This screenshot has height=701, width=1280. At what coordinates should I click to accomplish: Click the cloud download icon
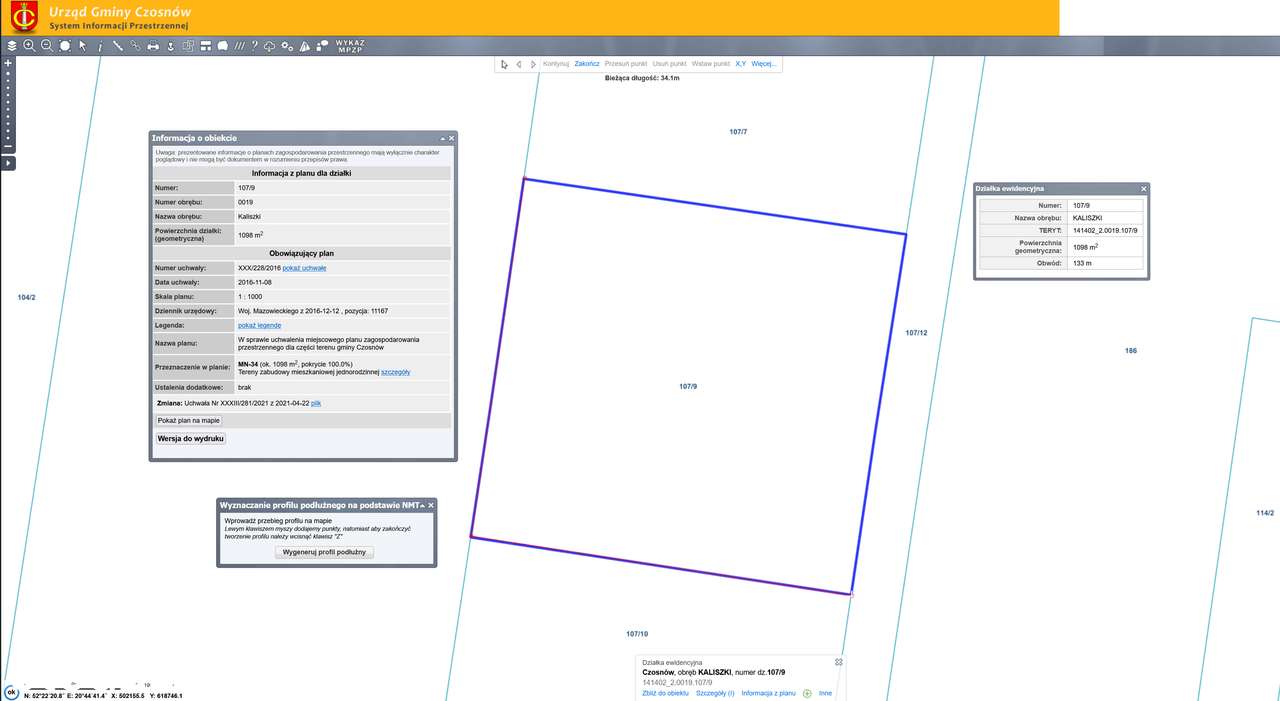270,46
